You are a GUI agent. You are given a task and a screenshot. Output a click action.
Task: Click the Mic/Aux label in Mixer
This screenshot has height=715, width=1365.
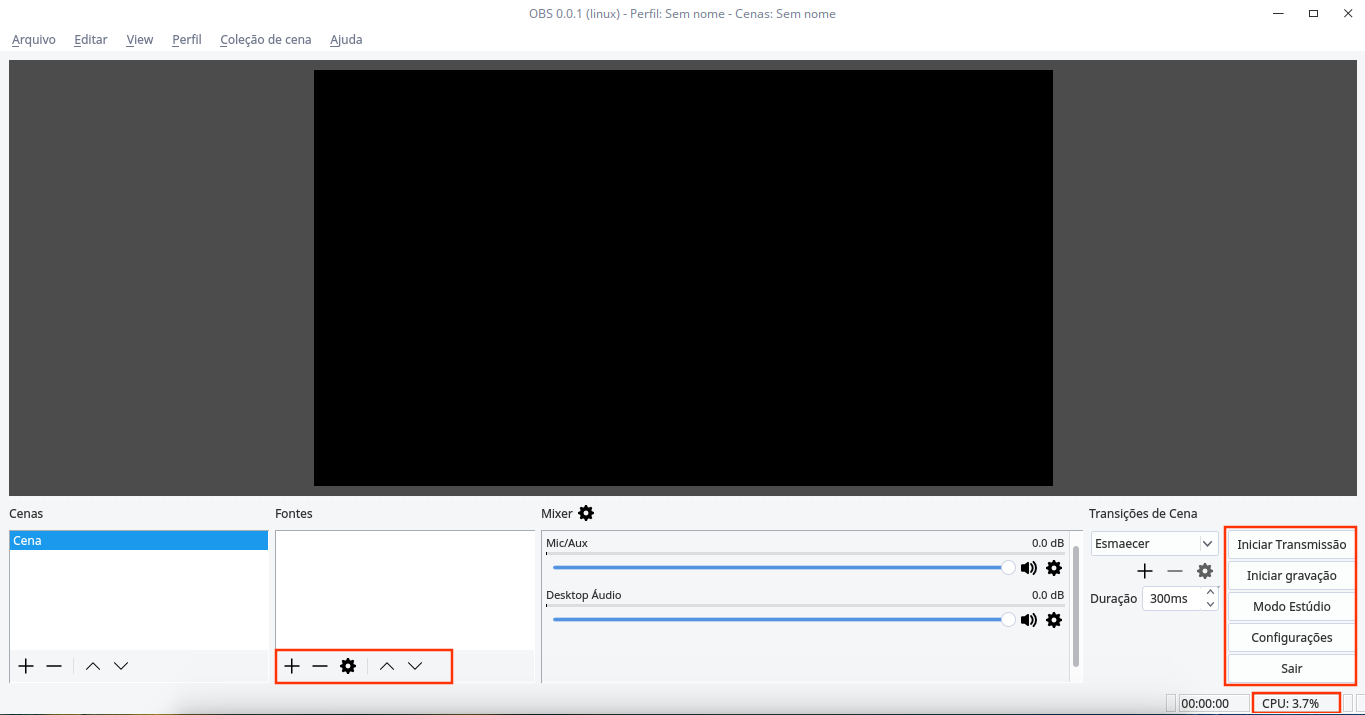coord(567,543)
